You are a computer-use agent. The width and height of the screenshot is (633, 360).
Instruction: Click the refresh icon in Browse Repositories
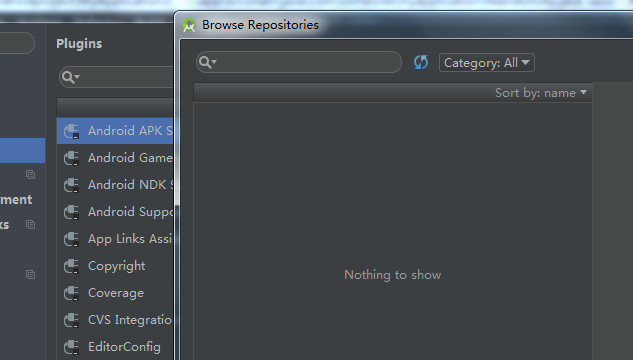pos(421,63)
